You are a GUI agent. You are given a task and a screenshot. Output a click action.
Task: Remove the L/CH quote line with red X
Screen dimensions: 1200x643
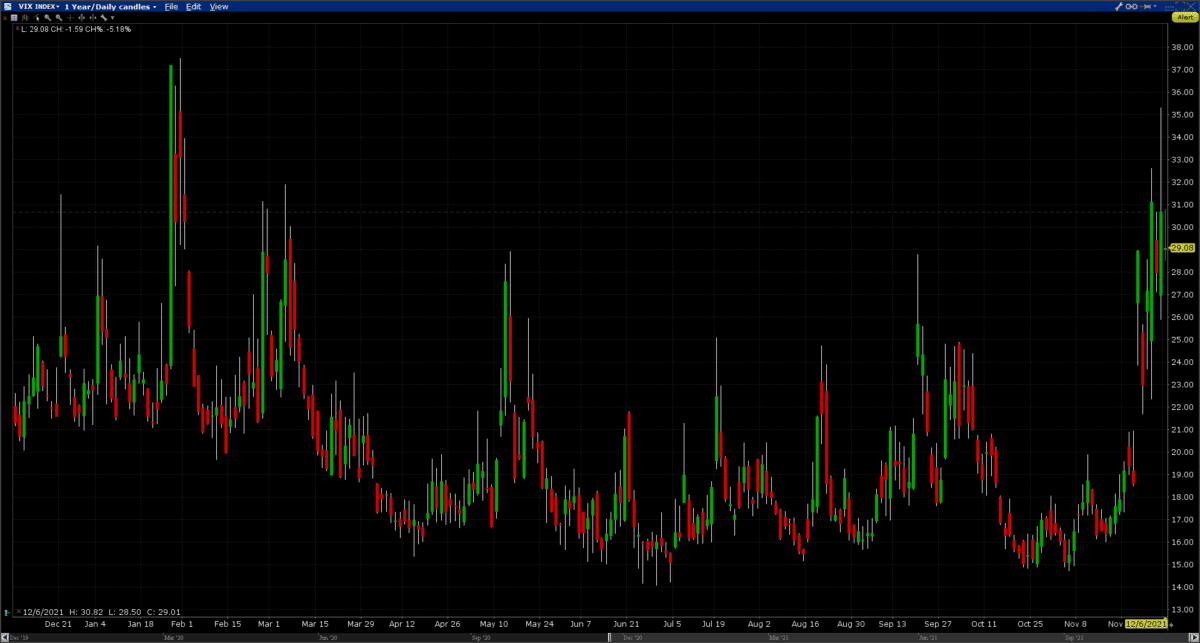click(17, 28)
